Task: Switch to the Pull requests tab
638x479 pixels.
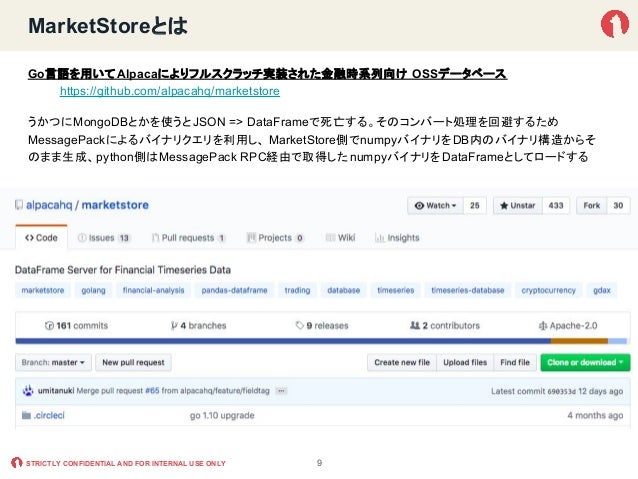Action: 188,238
